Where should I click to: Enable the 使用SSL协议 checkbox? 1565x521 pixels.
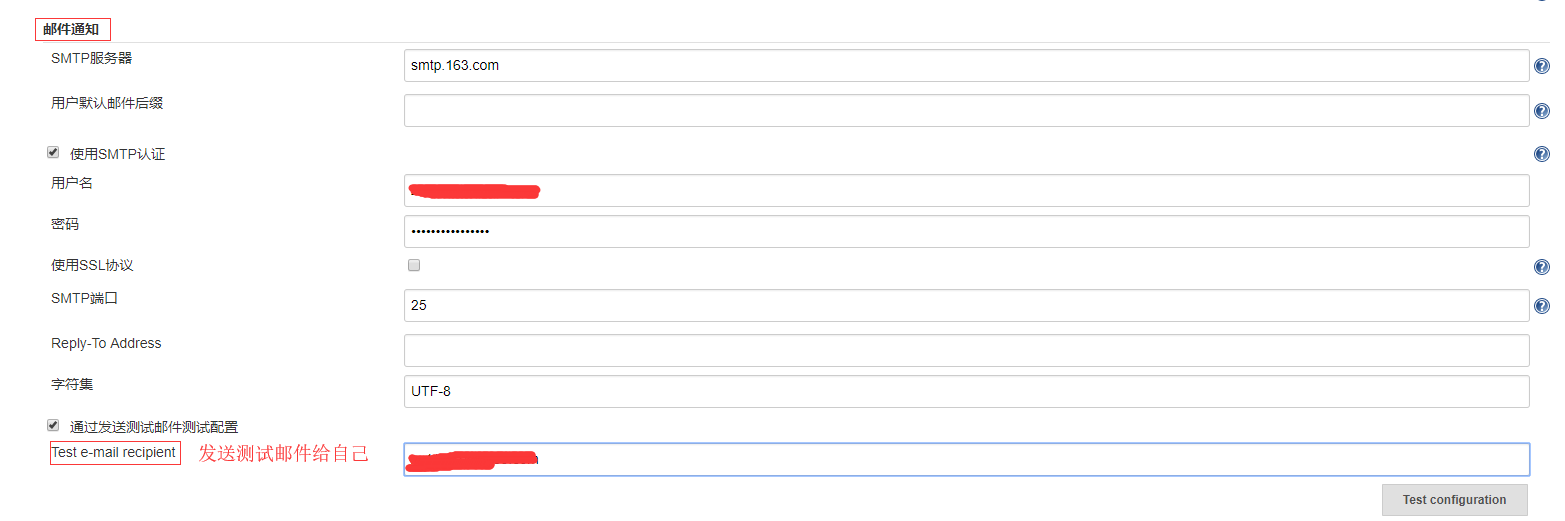[414, 265]
